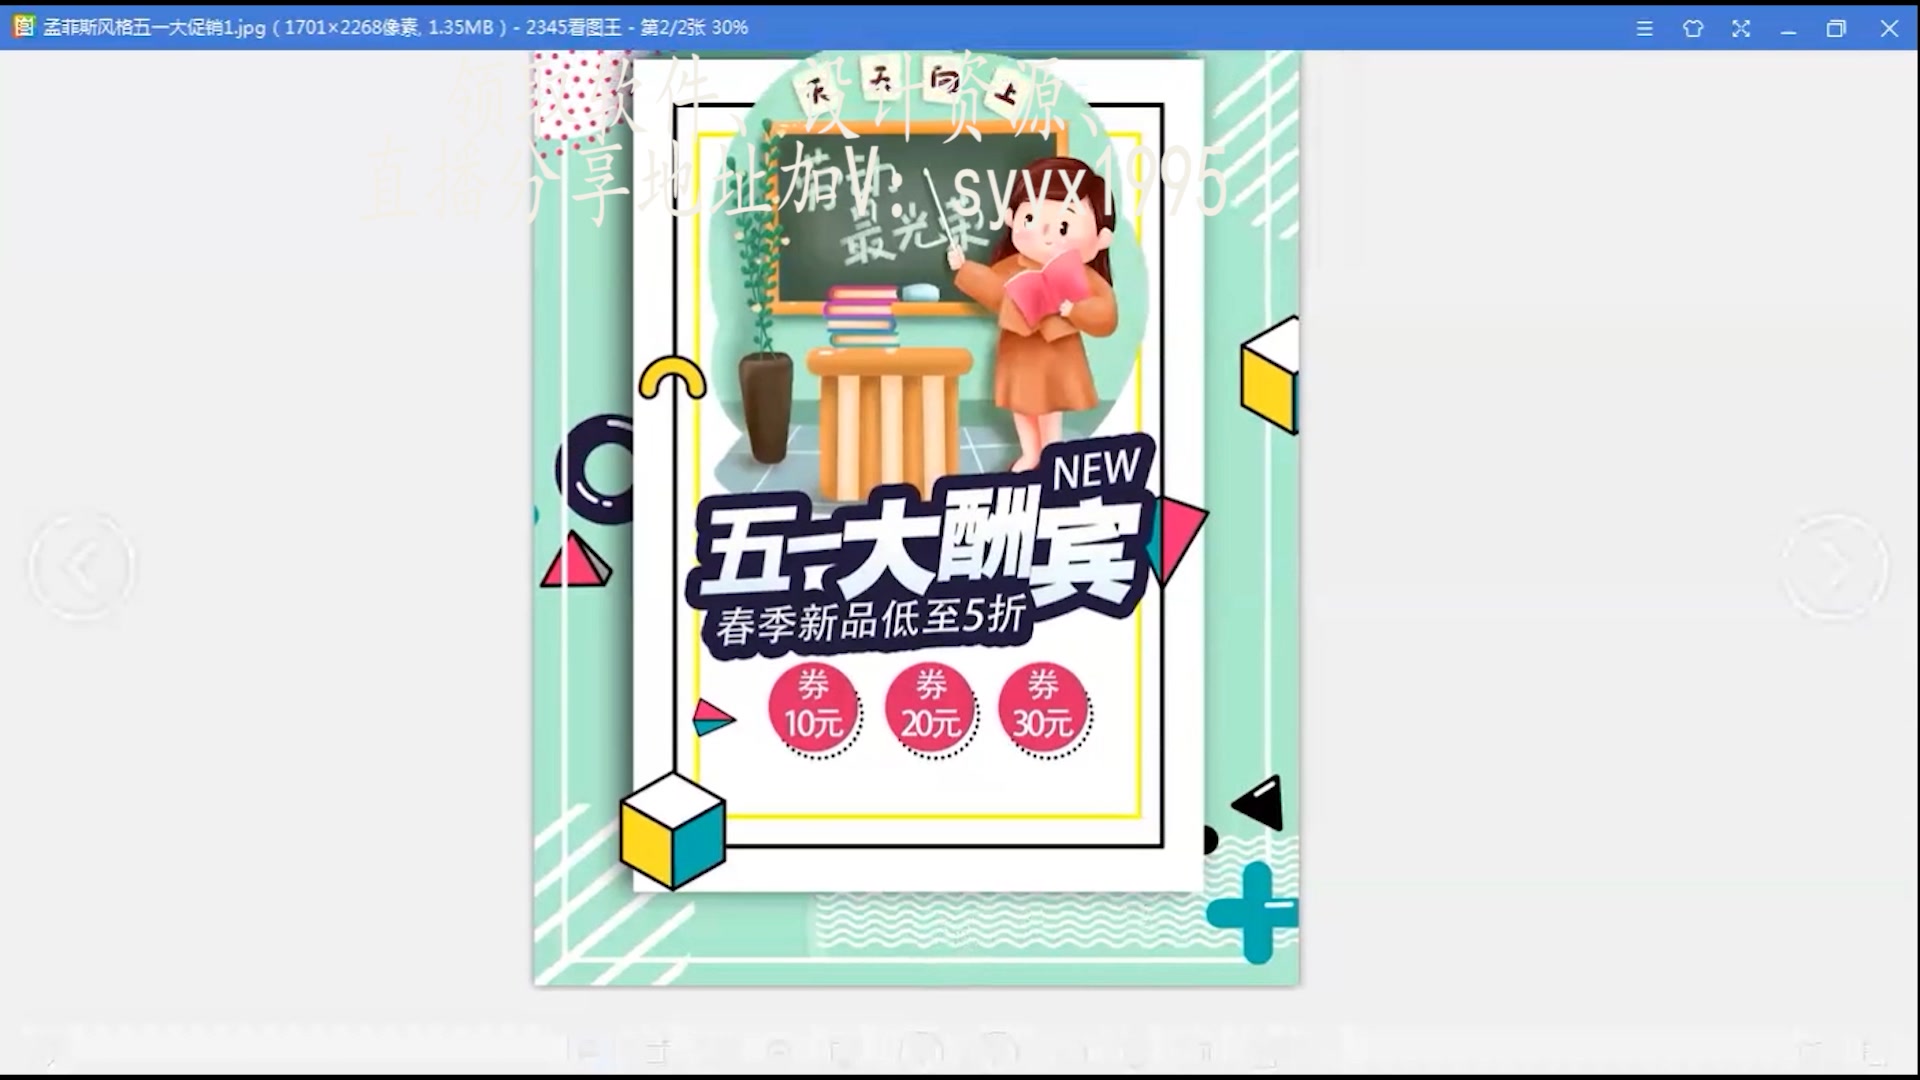The image size is (1920, 1080).
Task: Enter fullscreen with the expand-arrows icon
Action: point(1741,28)
